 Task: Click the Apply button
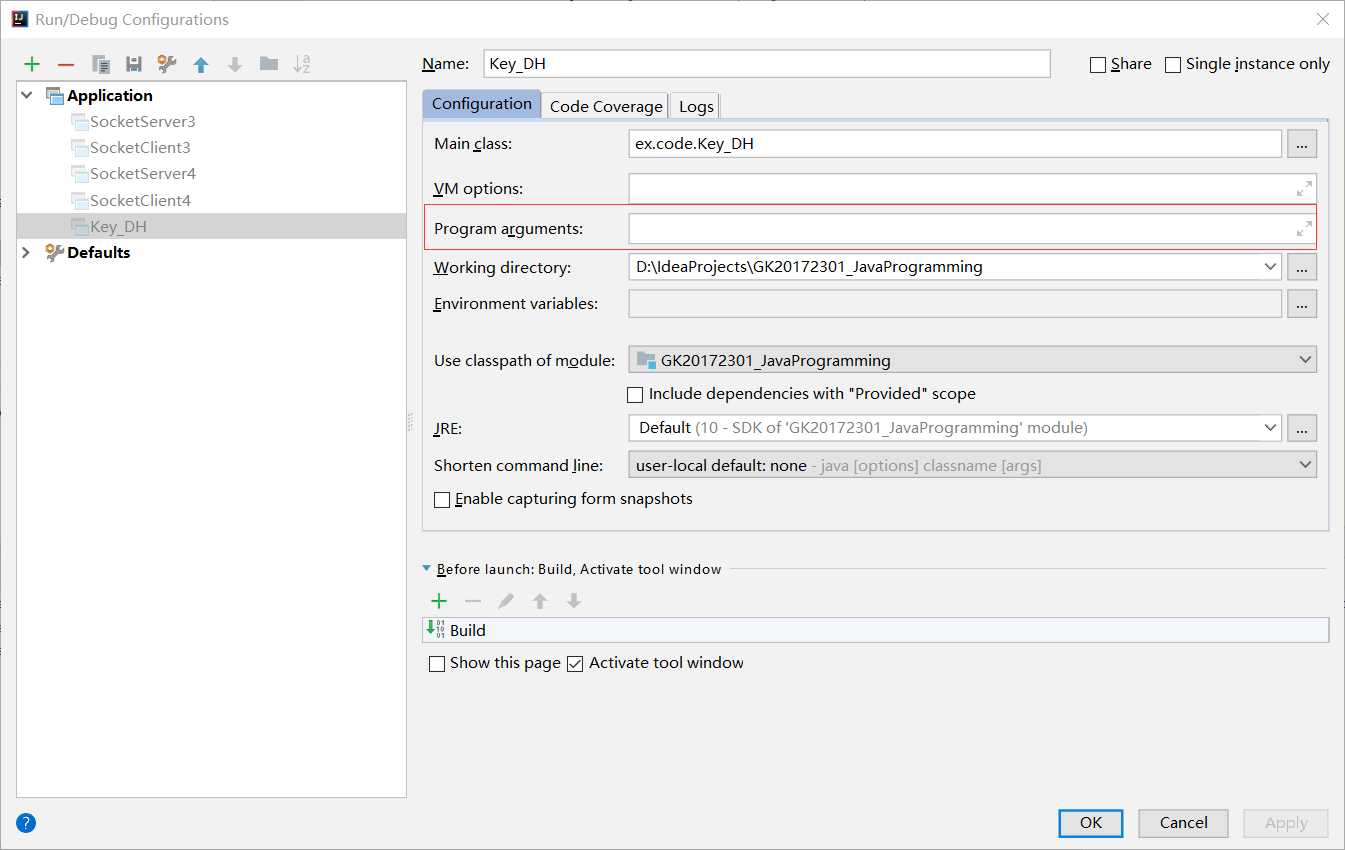pyautogui.click(x=1286, y=823)
